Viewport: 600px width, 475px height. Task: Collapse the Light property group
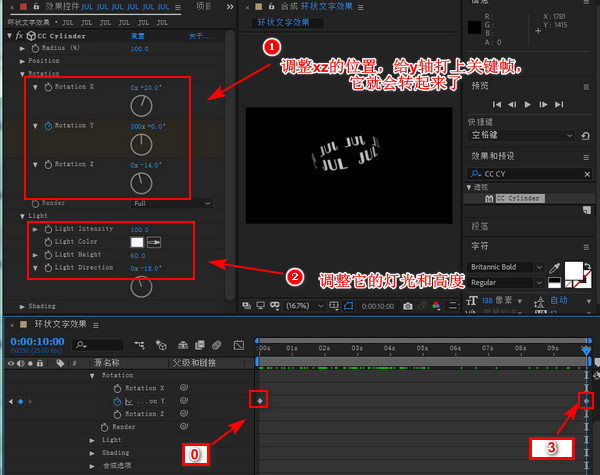click(22, 216)
